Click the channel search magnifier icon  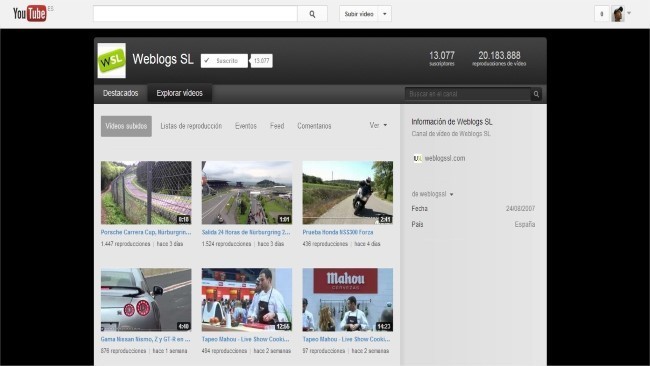coord(536,94)
